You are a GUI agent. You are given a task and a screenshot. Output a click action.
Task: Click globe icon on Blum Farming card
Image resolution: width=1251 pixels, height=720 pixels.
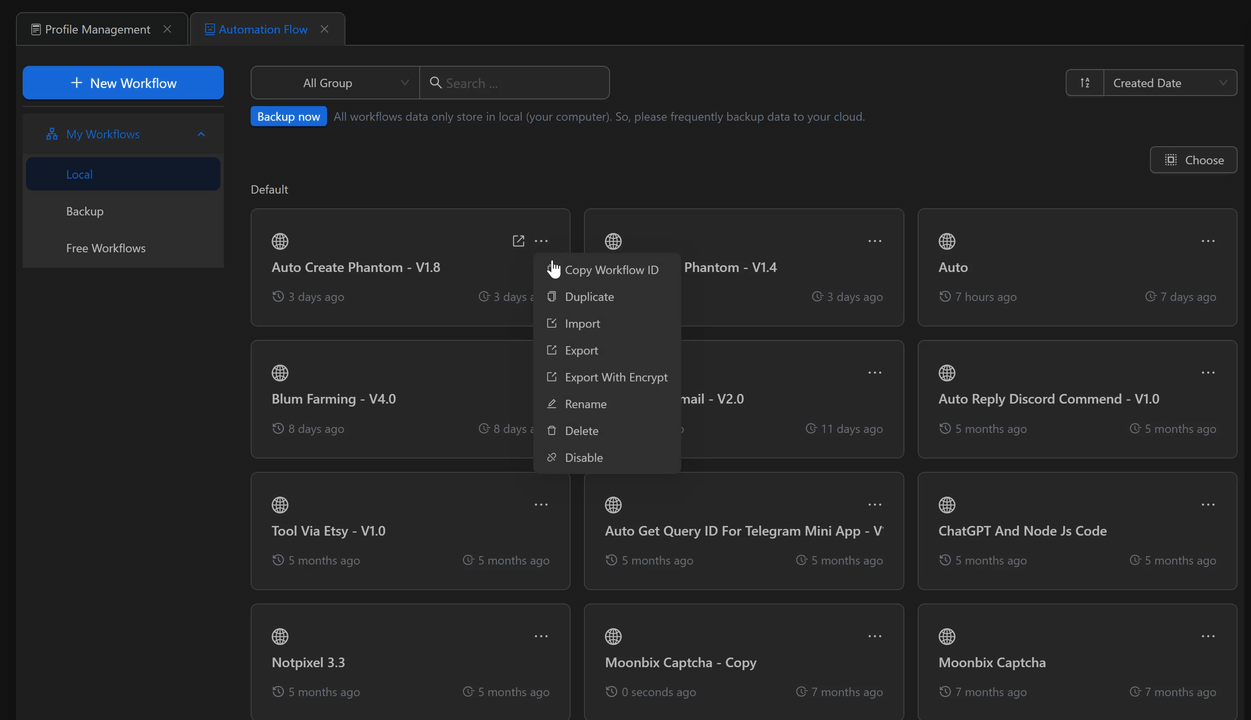click(280, 373)
